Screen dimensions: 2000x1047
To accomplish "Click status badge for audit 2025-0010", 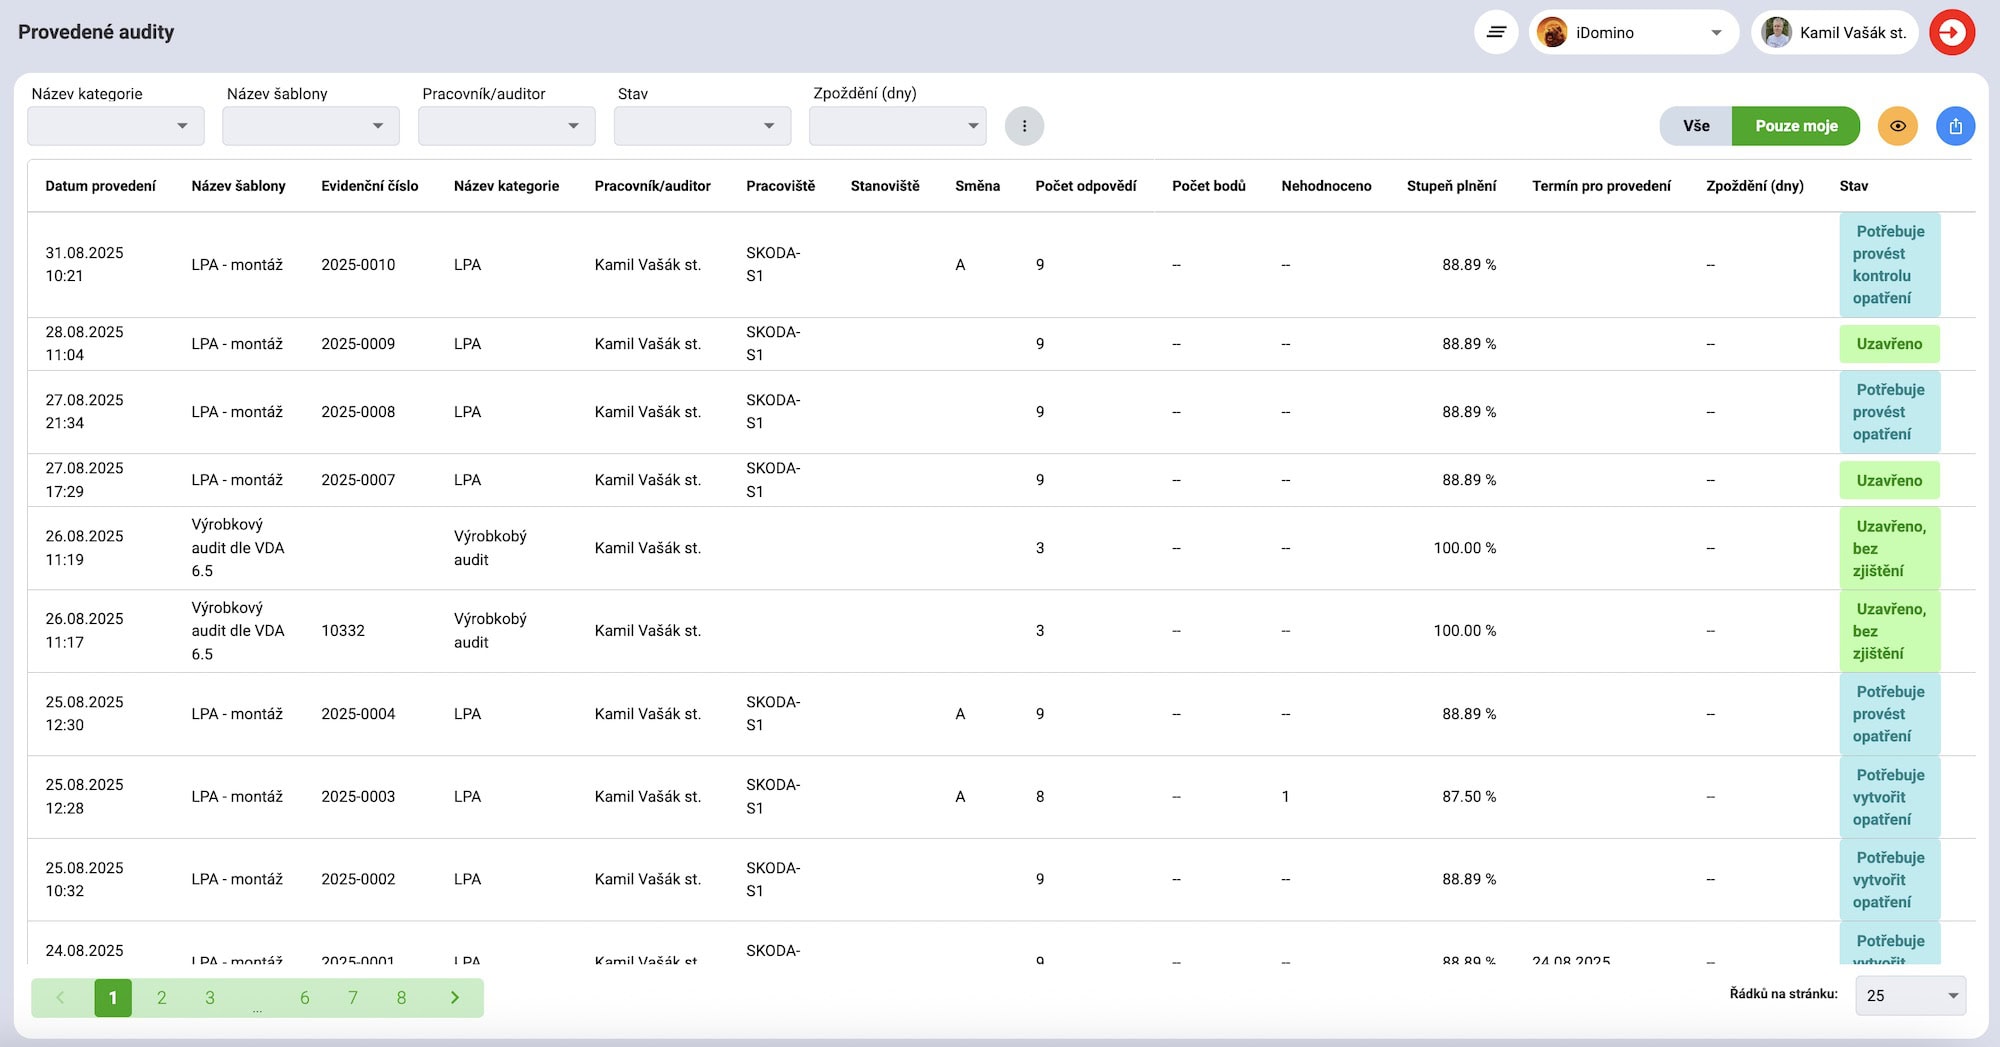I will click(1889, 265).
